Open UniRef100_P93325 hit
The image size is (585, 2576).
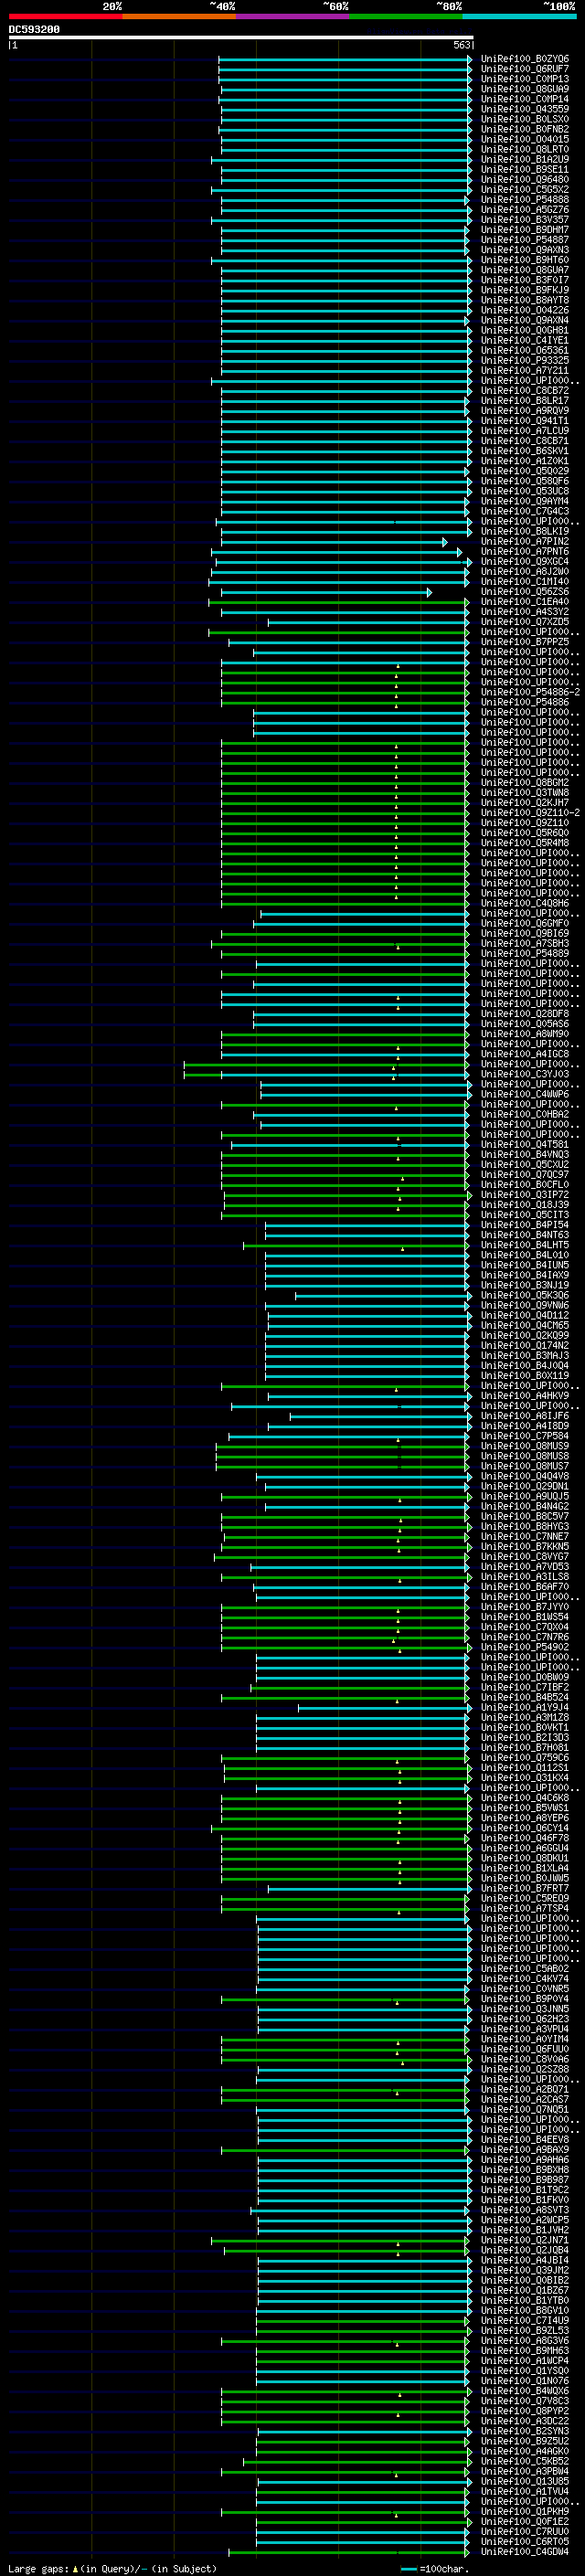(x=524, y=360)
